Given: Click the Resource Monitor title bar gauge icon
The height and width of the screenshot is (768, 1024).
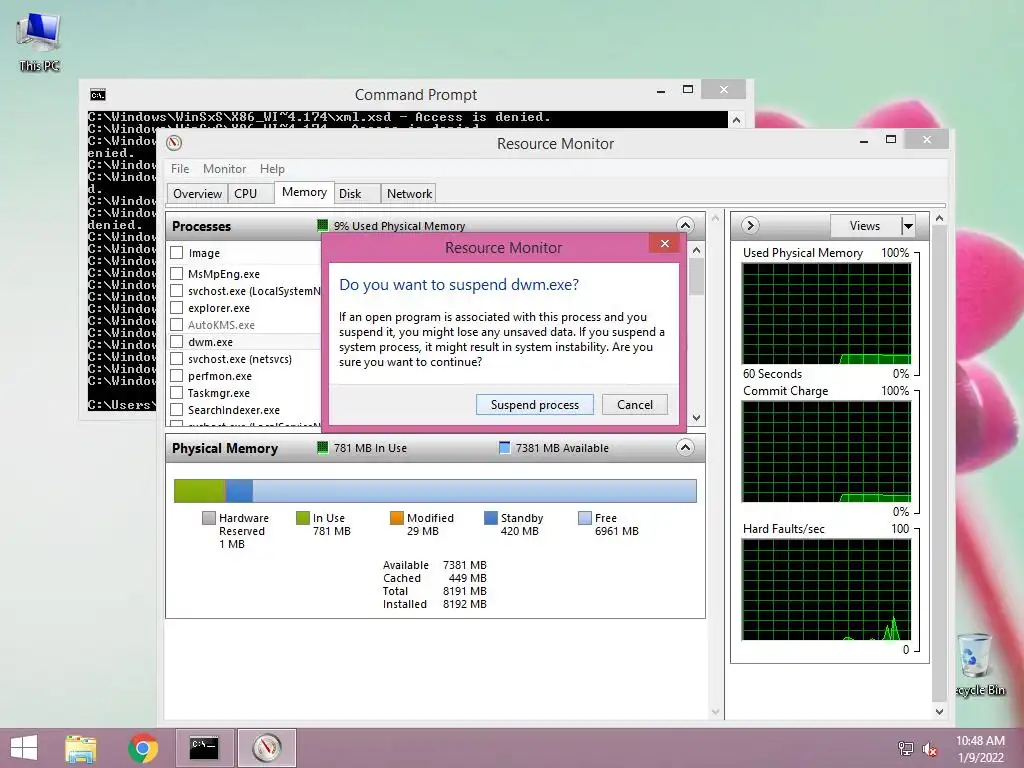Looking at the screenshot, I should pos(174,143).
